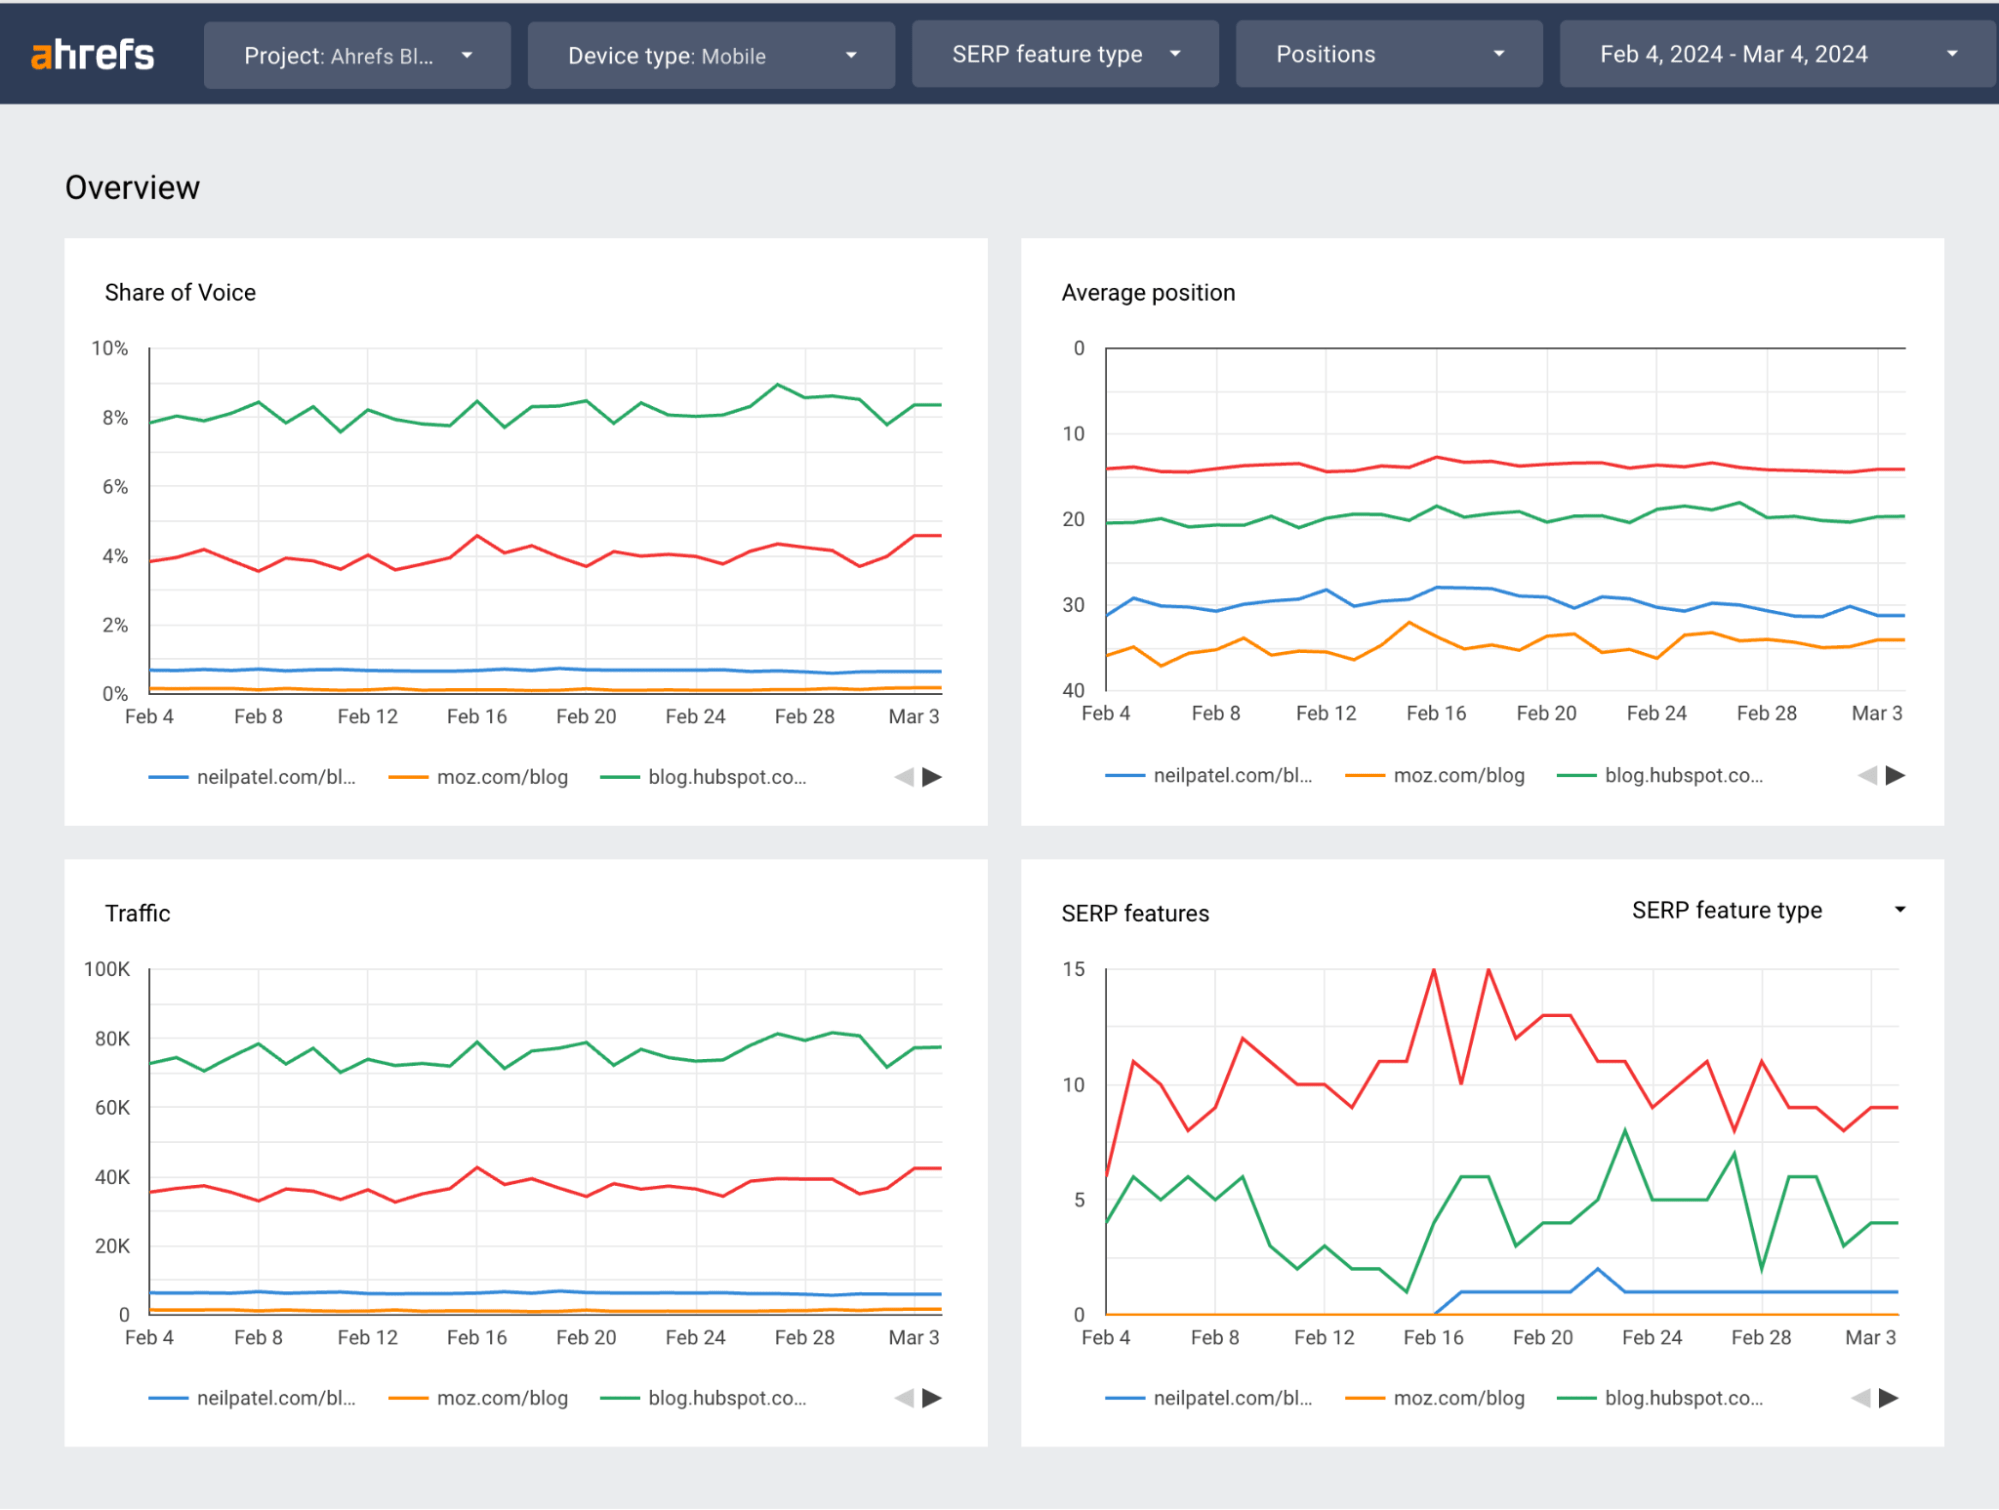
Task: Click moz.com/blog orange swatch in SERP features legend
Action: point(1365,1398)
